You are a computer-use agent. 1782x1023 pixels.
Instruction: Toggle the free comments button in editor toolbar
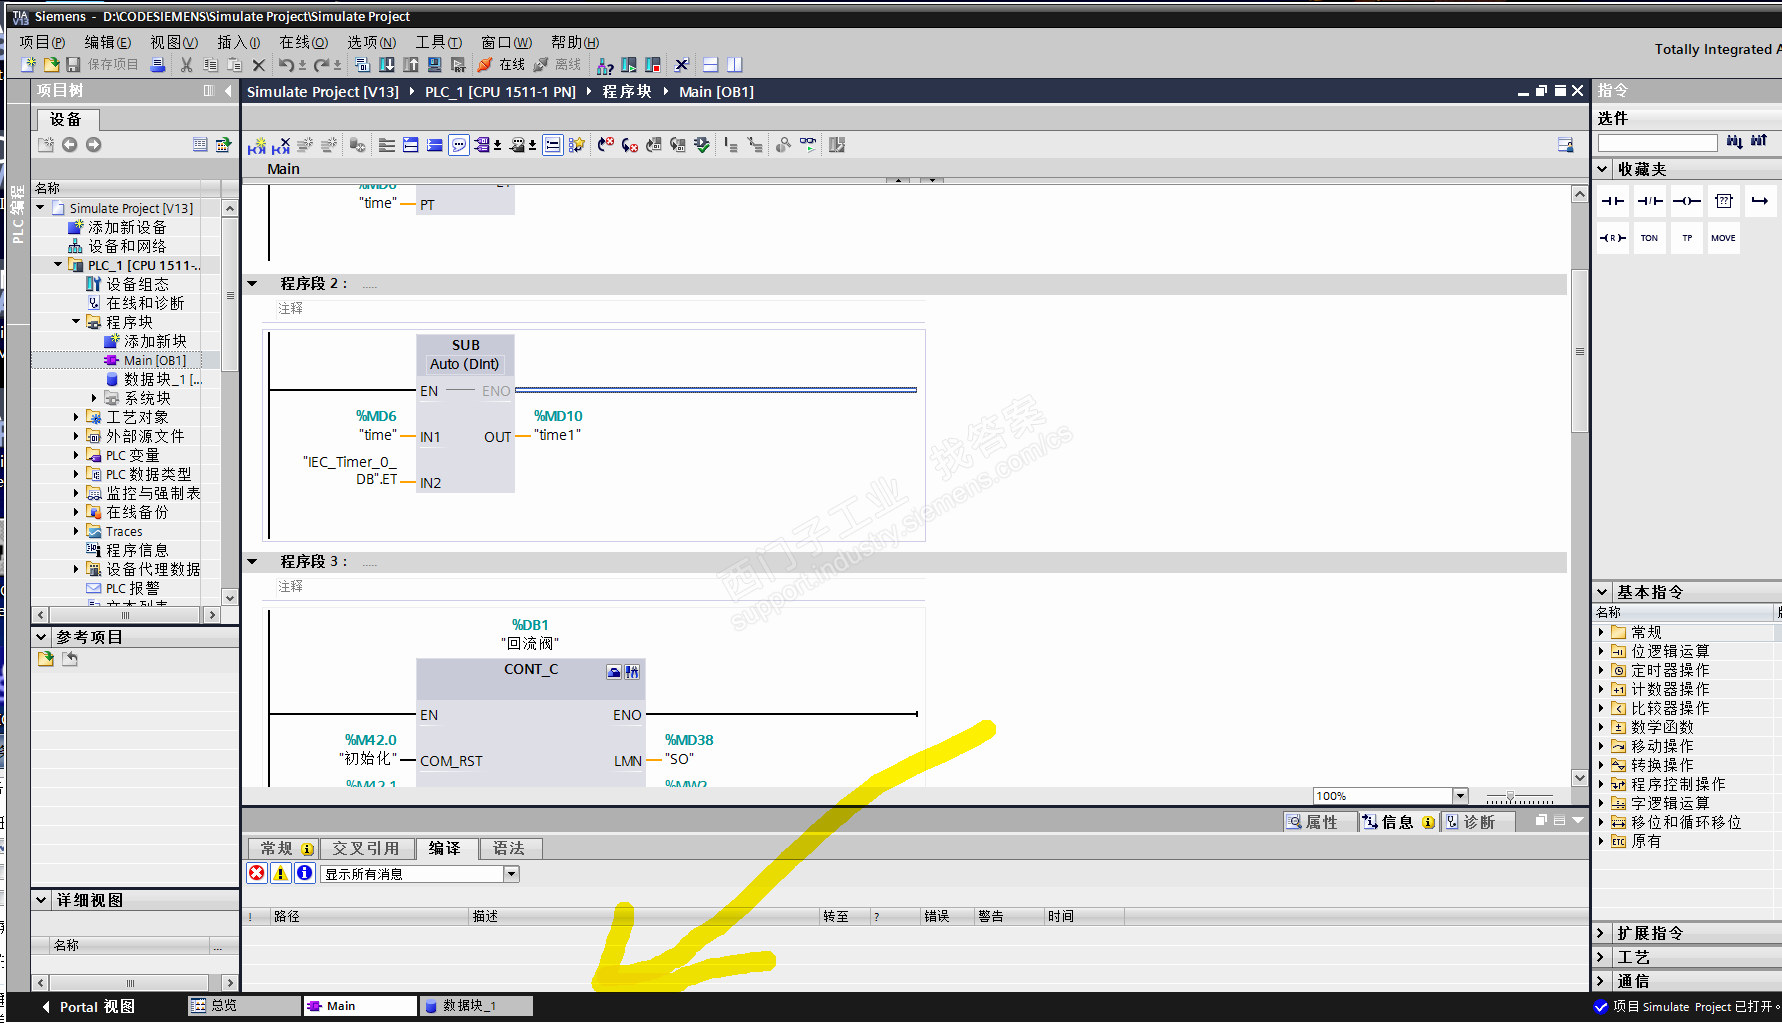[x=459, y=145]
